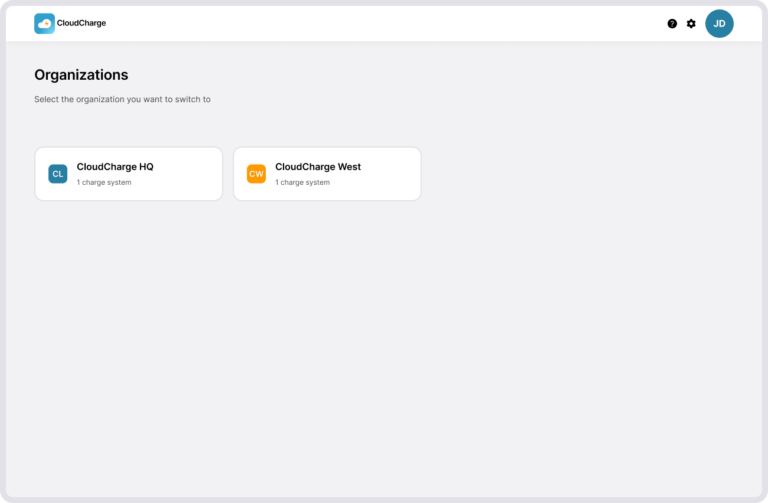Switch to the CloudCharge West organization card
The height and width of the screenshot is (503, 768).
[327, 174]
